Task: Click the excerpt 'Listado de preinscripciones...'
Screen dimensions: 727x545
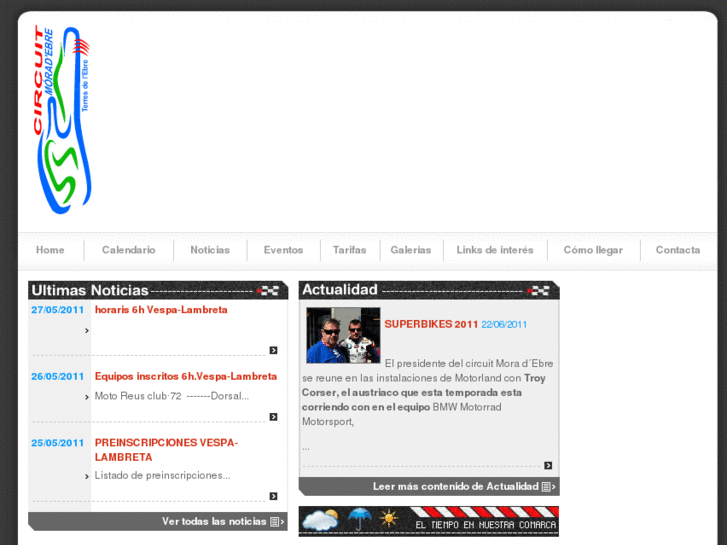Action: (x=162, y=475)
